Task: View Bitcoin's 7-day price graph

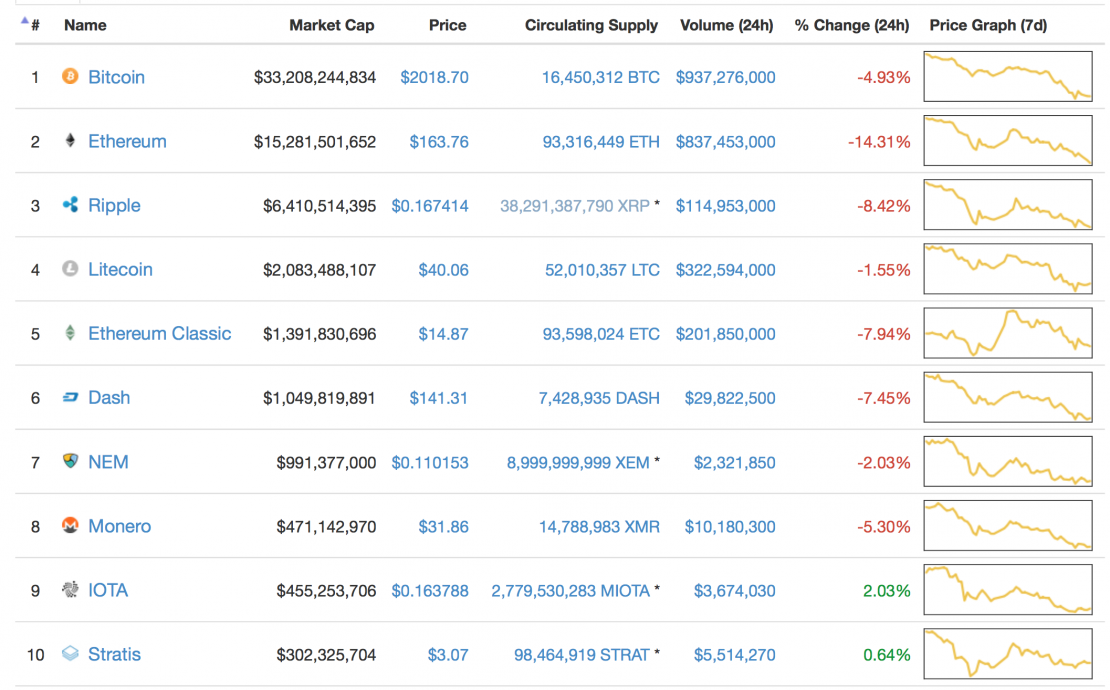Action: [1008, 77]
